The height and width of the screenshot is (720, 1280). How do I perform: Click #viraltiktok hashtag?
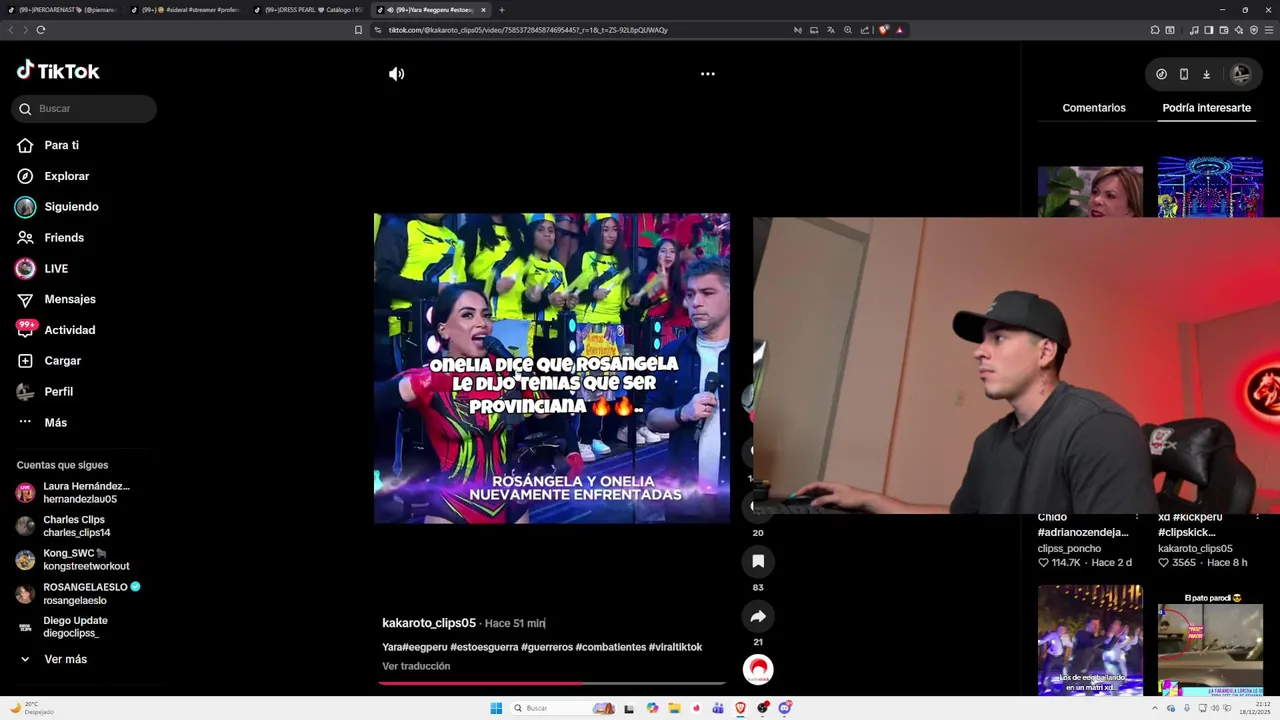pos(676,647)
